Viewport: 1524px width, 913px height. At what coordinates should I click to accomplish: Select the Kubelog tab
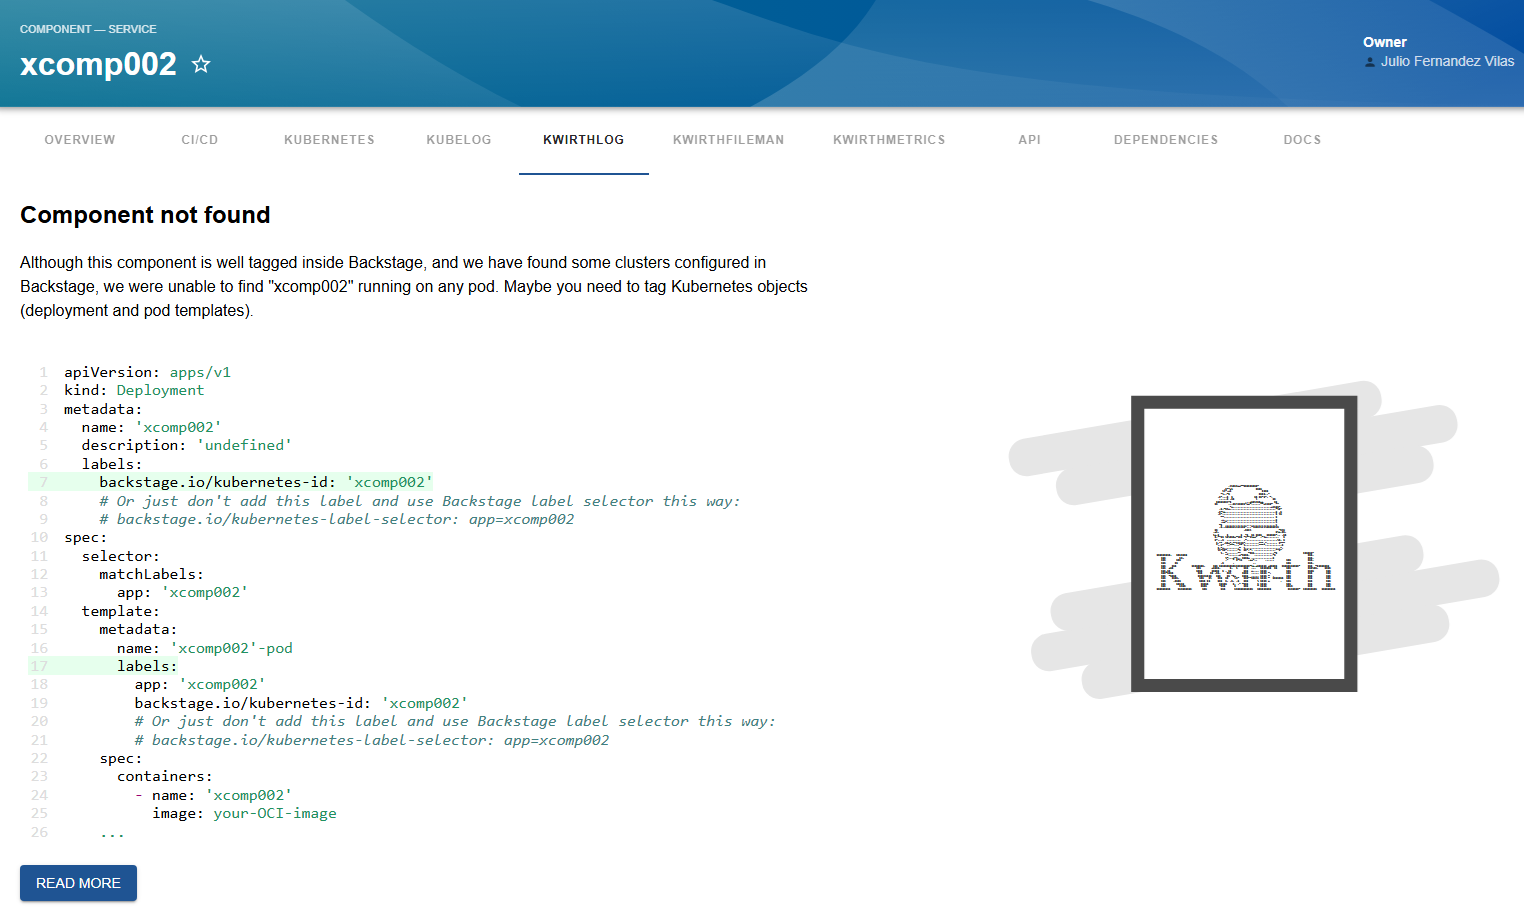coord(459,140)
